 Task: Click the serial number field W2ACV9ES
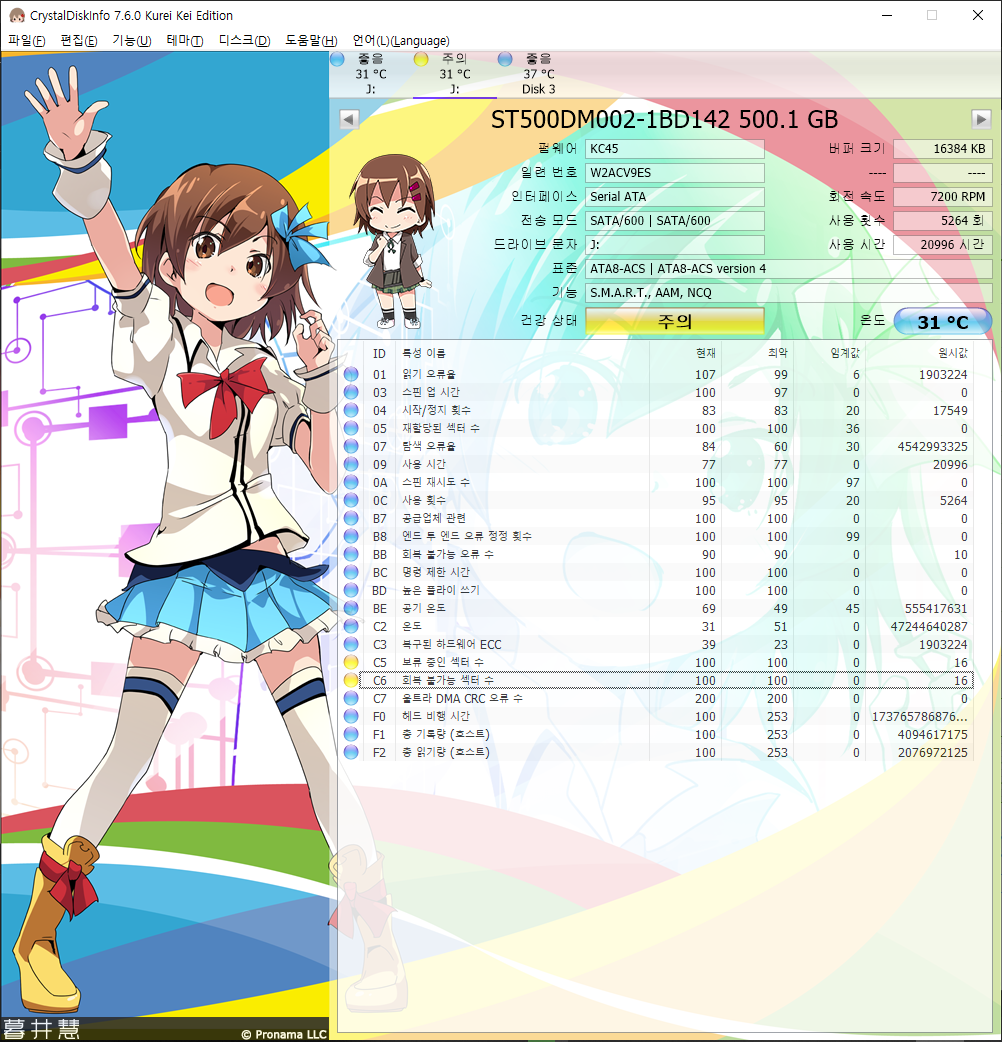click(x=674, y=173)
